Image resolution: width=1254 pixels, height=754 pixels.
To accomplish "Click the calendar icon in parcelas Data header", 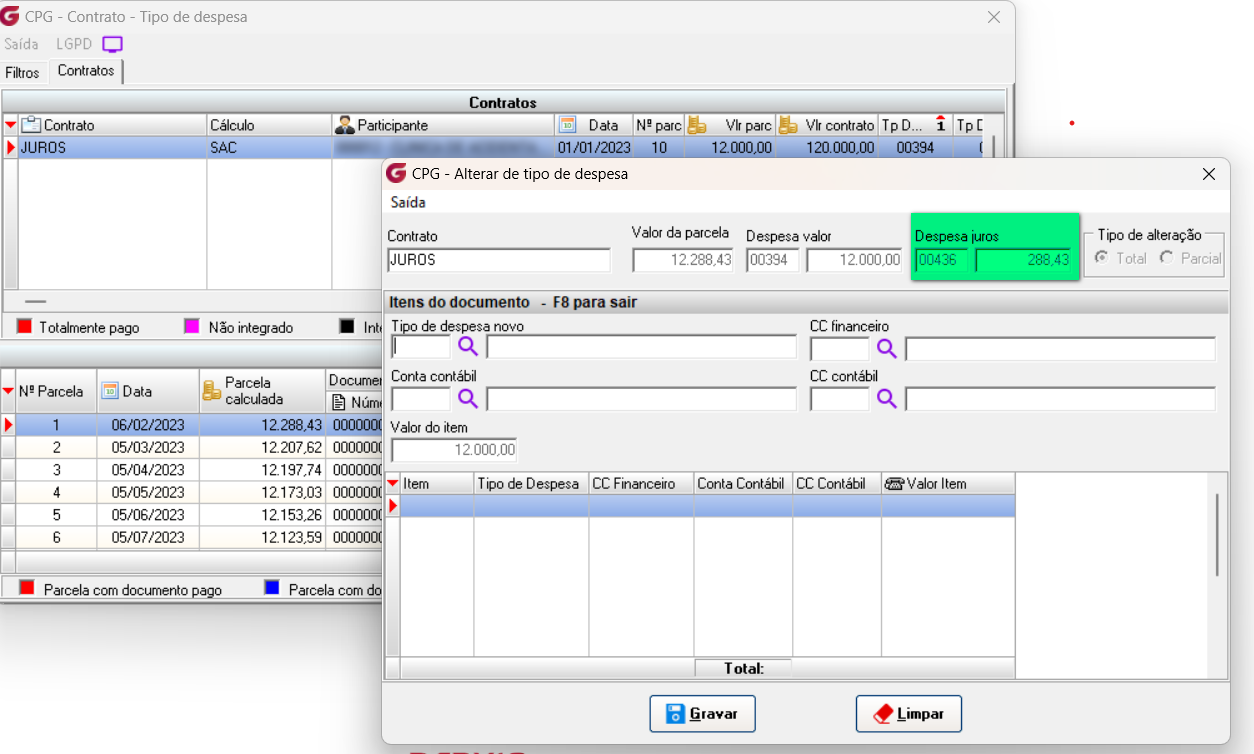I will click(111, 390).
